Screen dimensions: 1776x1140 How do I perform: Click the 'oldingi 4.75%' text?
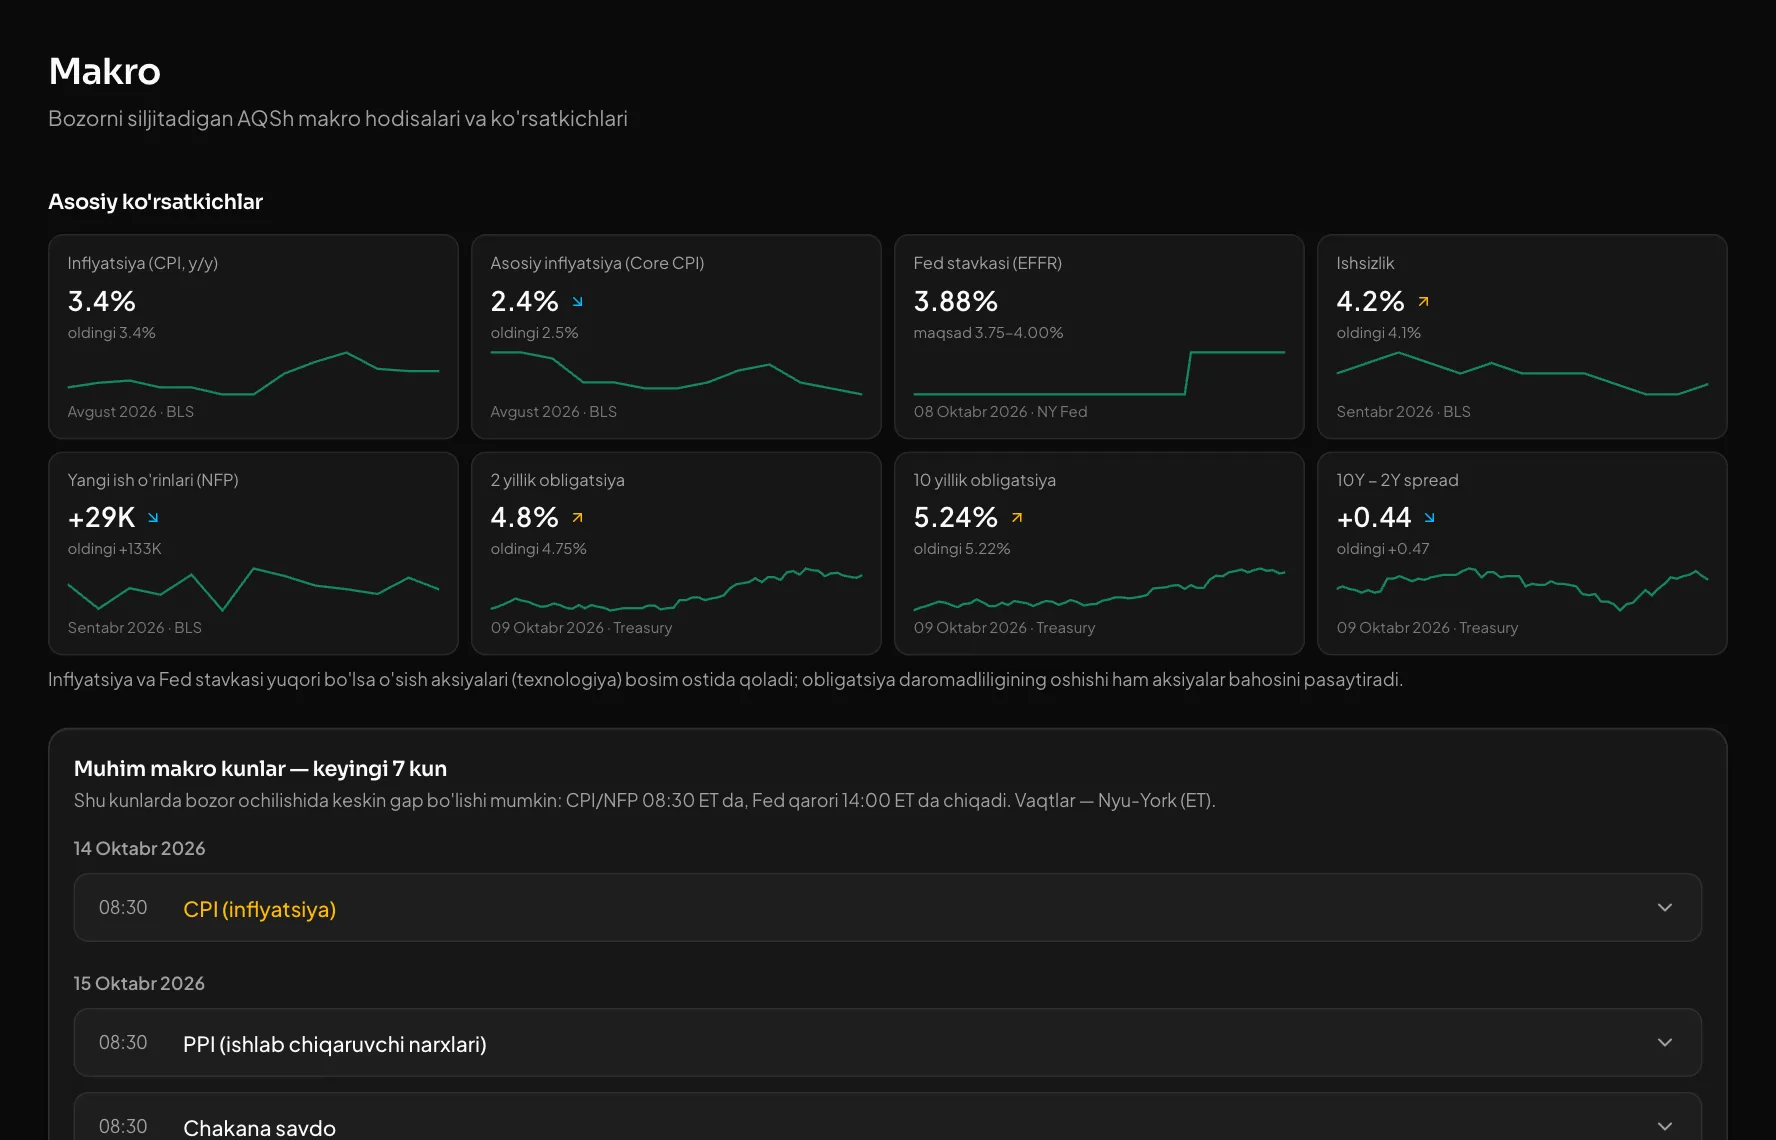538,549
